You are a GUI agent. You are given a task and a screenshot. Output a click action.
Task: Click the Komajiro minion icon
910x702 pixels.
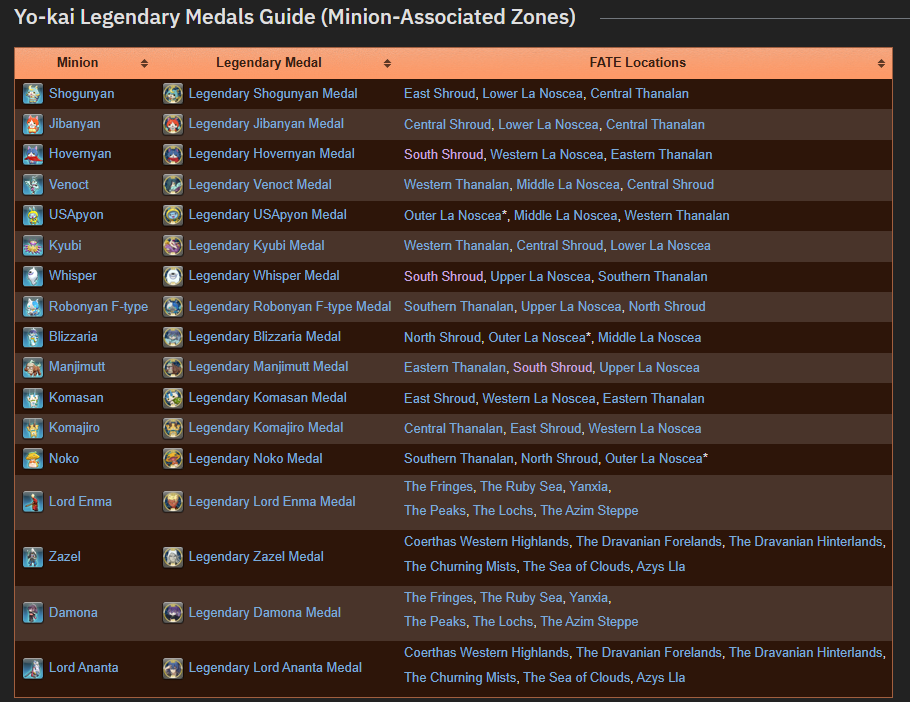point(33,428)
